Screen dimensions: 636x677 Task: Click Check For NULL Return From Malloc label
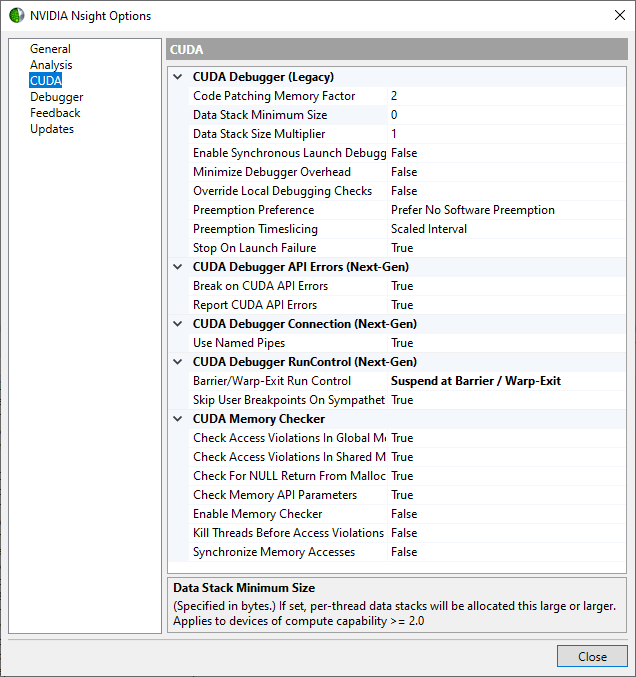click(x=289, y=476)
